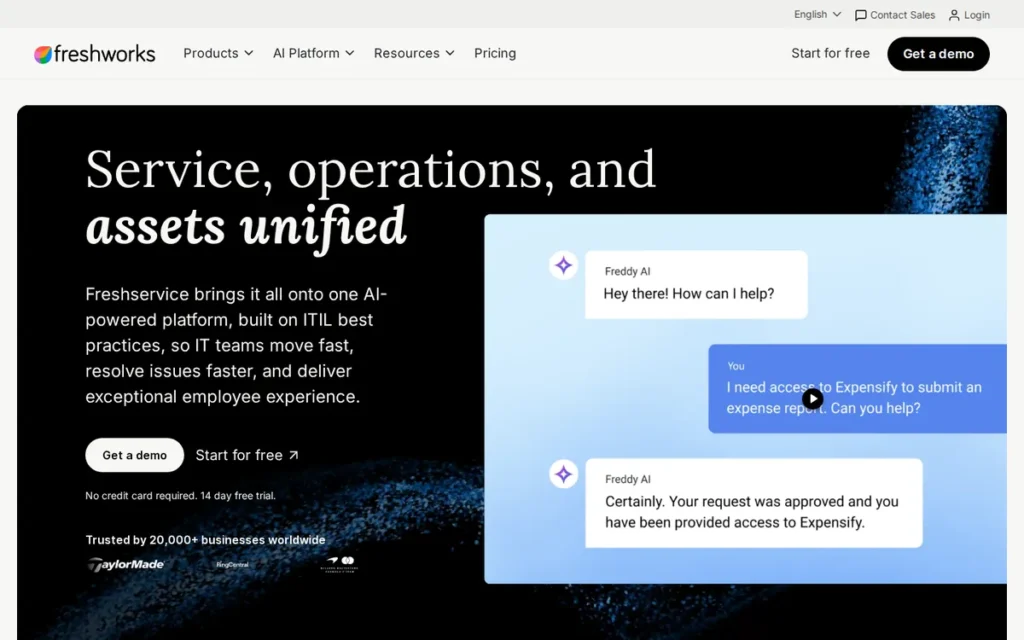Open the Resources dropdown
The height and width of the screenshot is (640, 1024).
click(x=414, y=54)
